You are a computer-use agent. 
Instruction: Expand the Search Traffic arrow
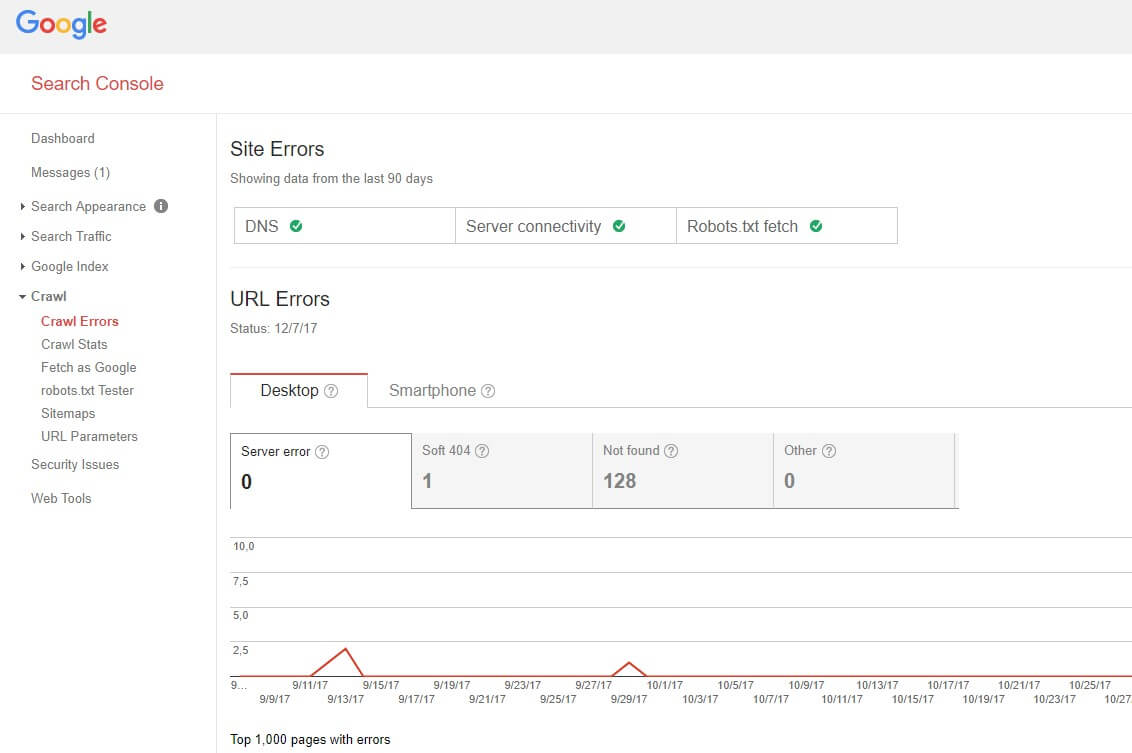tap(22, 236)
